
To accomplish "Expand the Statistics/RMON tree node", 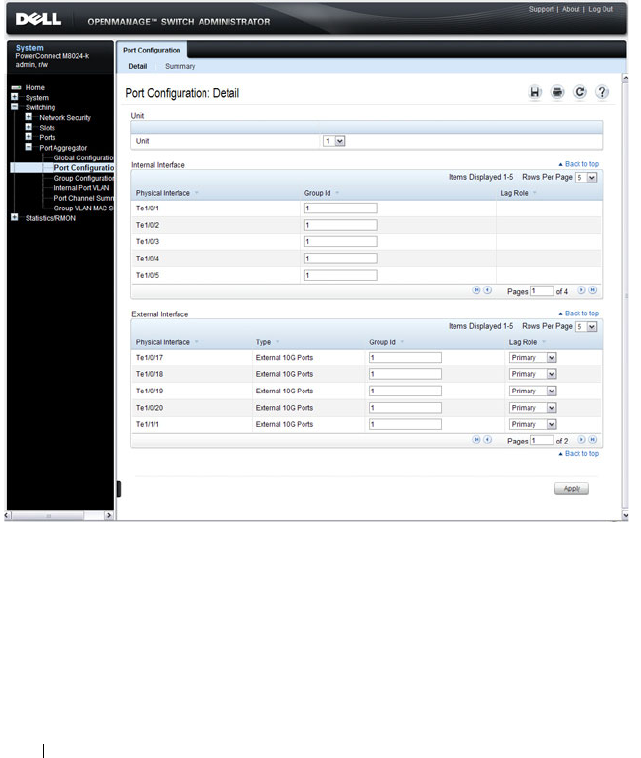I will (x=15, y=217).
